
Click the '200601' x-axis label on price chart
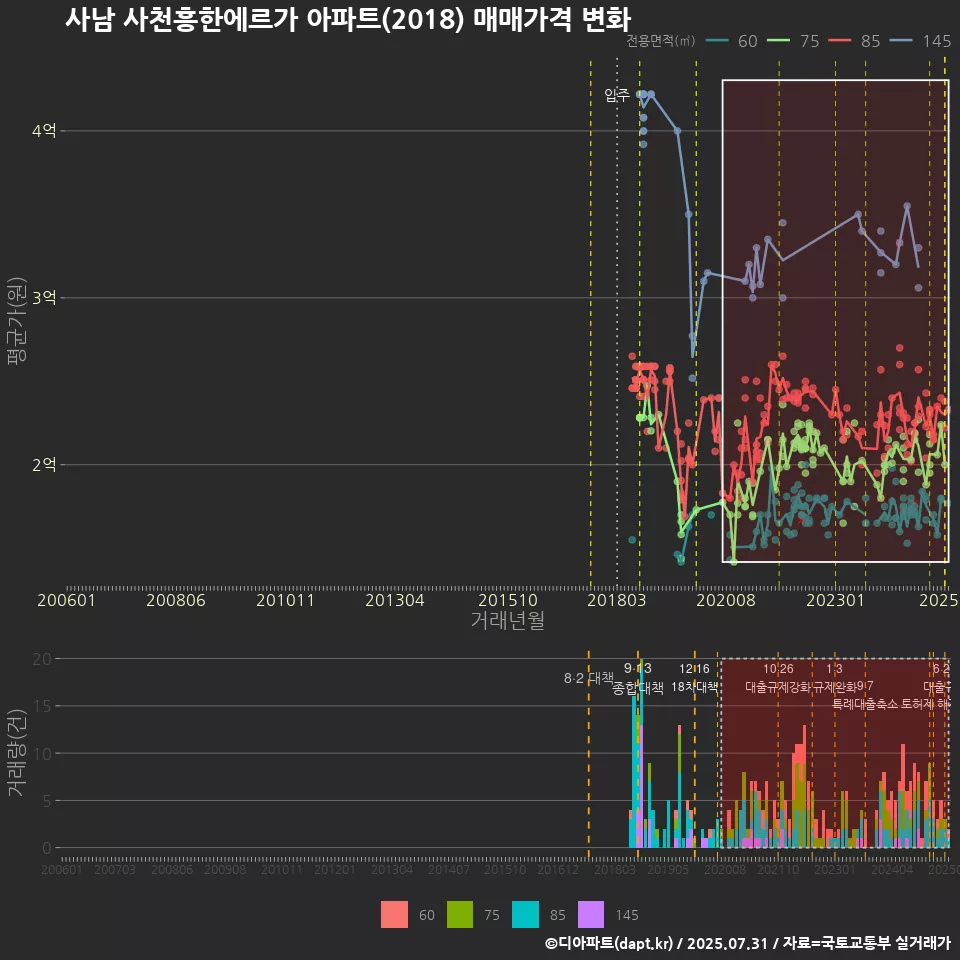pyautogui.click(x=66, y=600)
